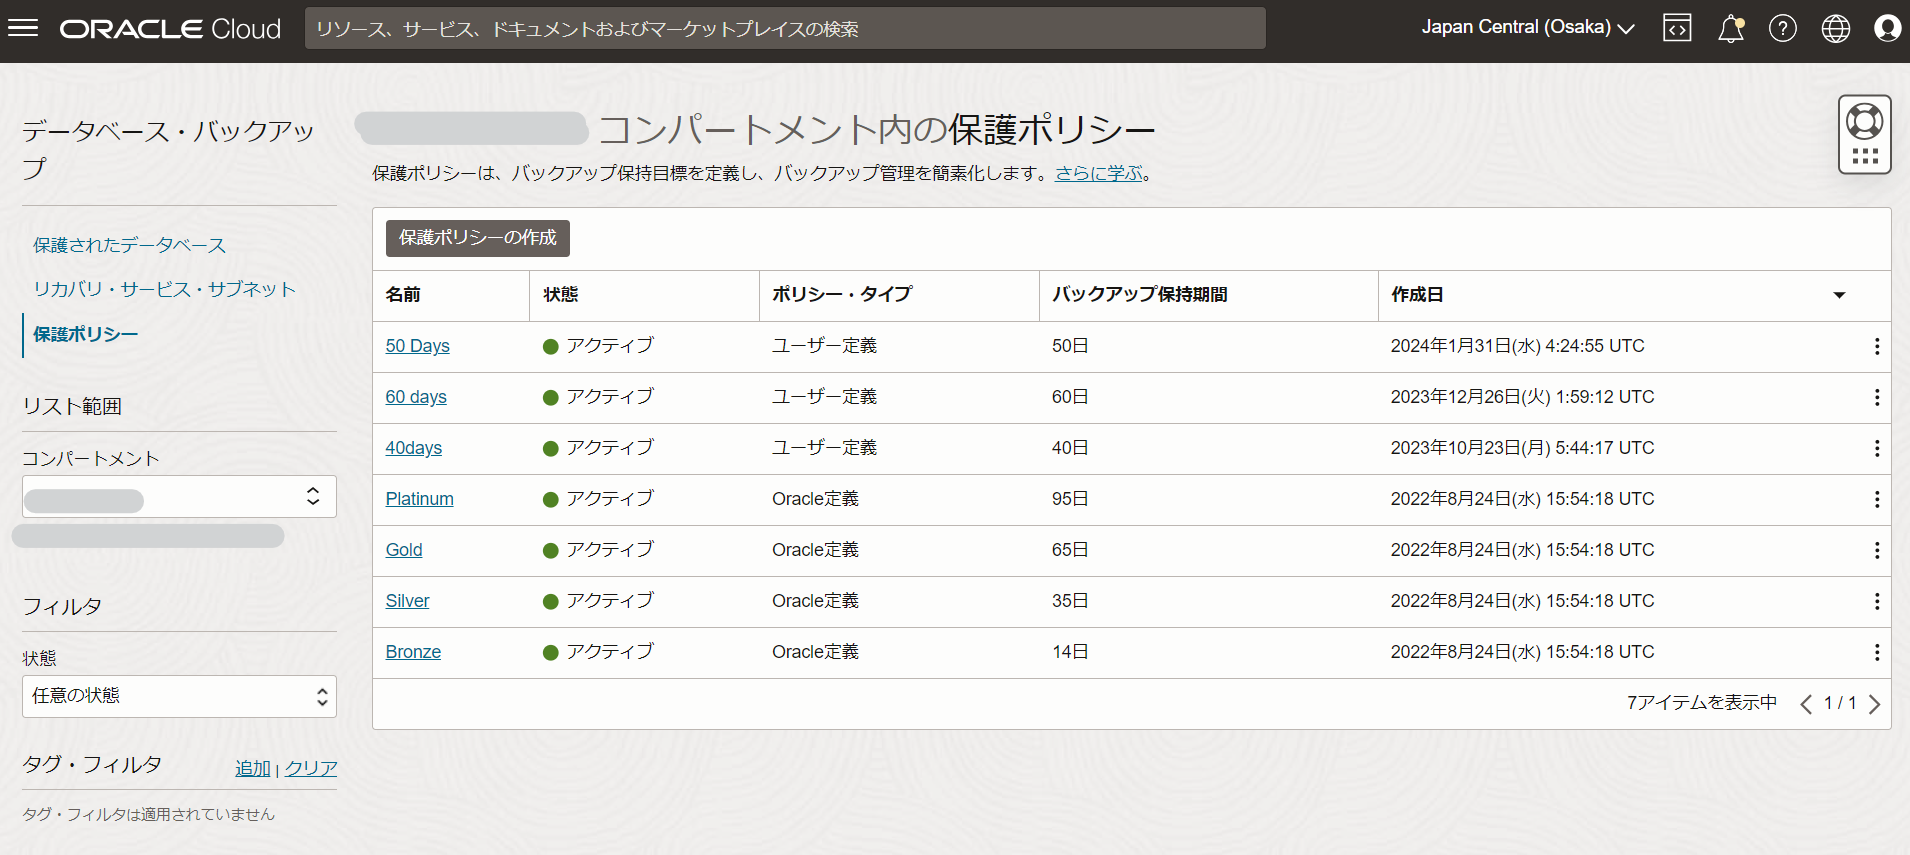Sort by 作成日 column arrow
This screenshot has height=855, width=1910.
(1838, 295)
